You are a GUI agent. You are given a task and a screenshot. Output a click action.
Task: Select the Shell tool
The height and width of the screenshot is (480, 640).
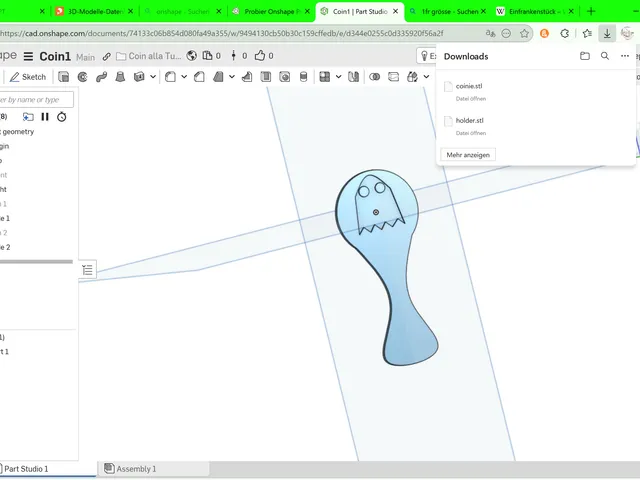click(266, 77)
